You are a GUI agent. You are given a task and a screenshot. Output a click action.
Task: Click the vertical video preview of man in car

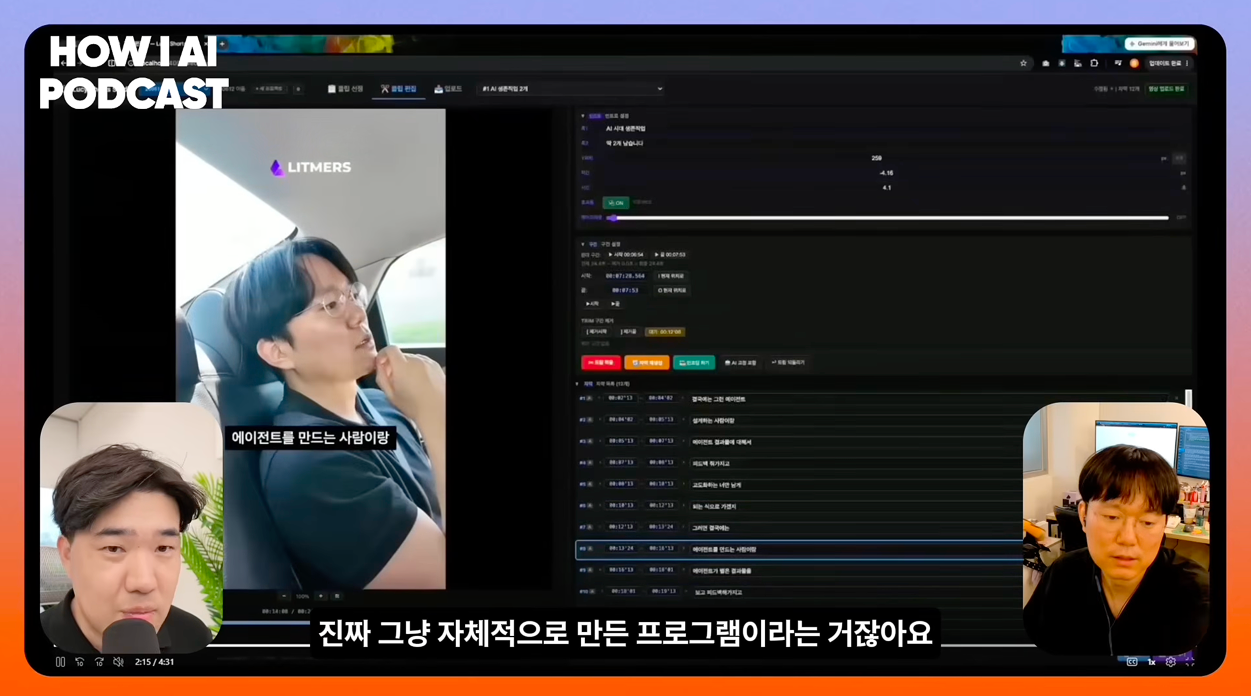[x=310, y=349]
